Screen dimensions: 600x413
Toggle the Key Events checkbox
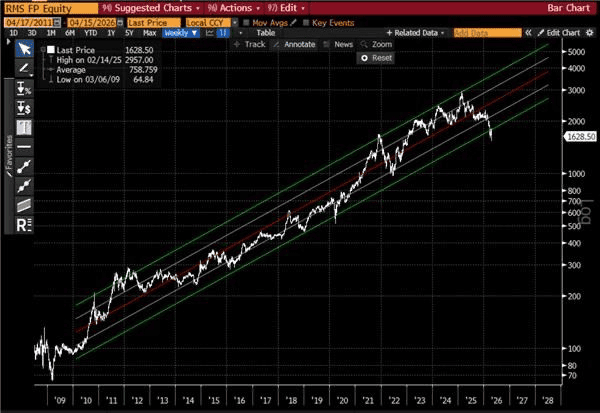pos(304,20)
